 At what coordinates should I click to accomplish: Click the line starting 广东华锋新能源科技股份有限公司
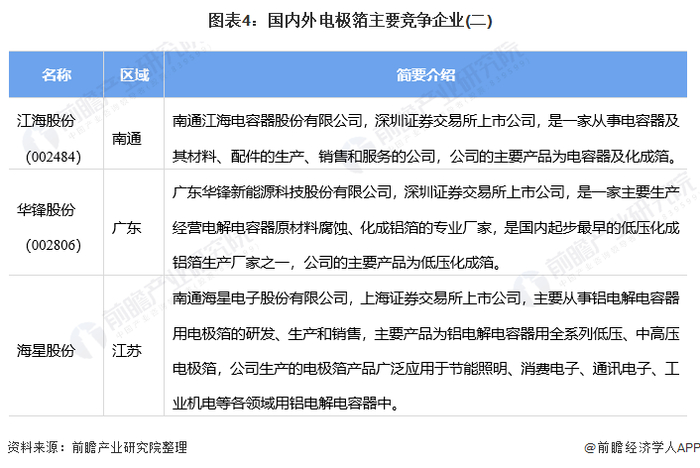click(425, 192)
